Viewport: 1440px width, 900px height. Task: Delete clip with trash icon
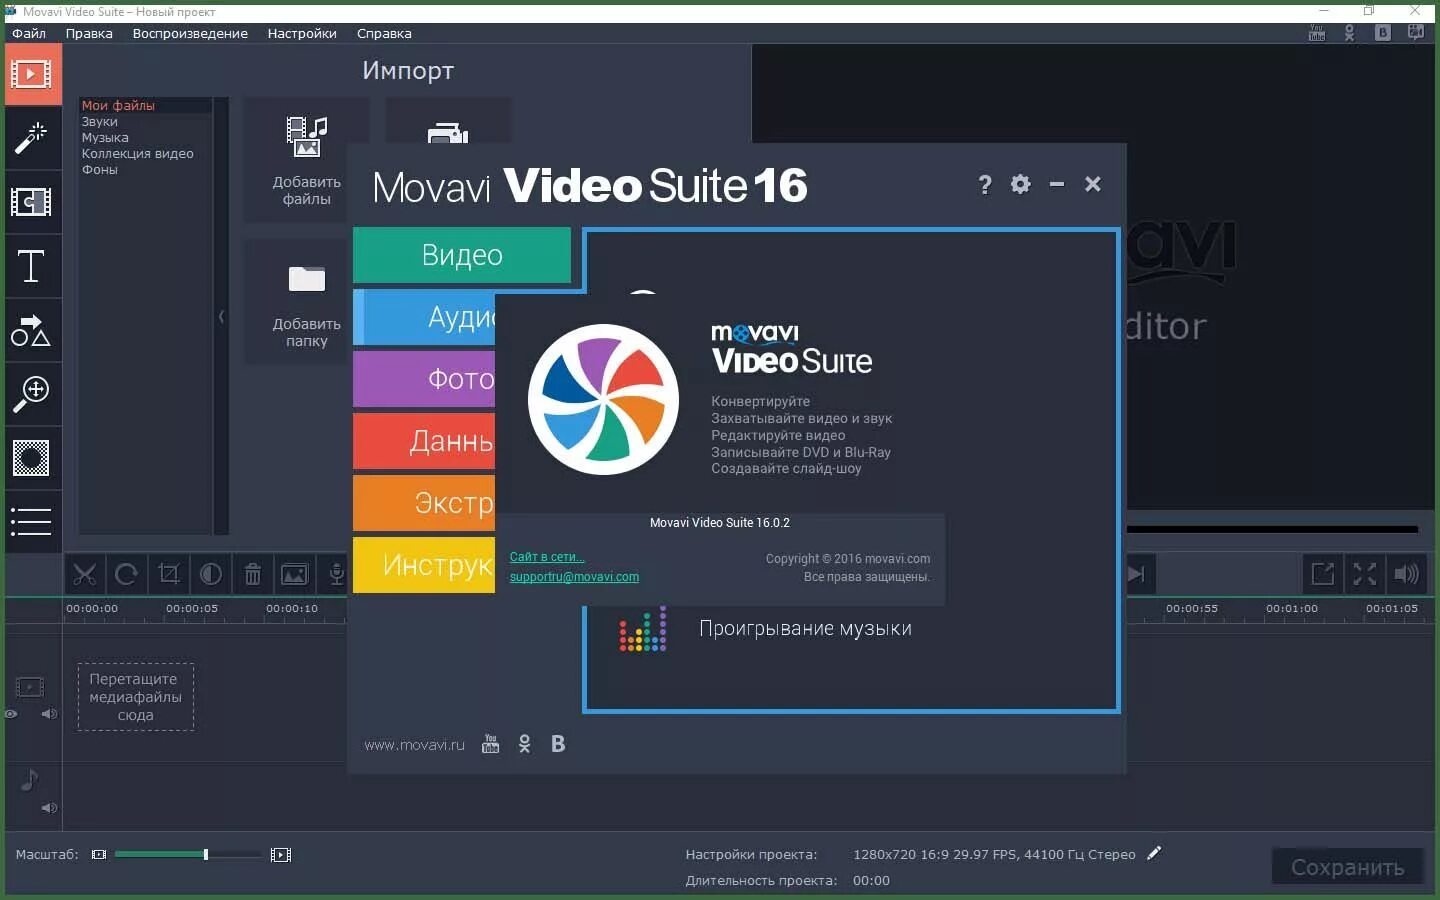253,574
